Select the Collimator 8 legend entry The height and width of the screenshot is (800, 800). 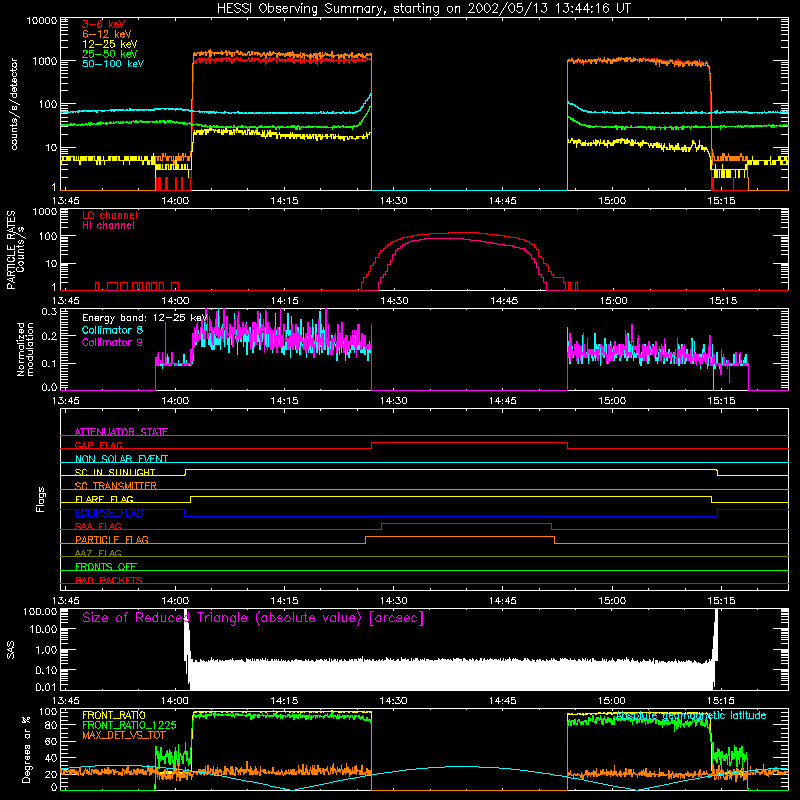112,330
